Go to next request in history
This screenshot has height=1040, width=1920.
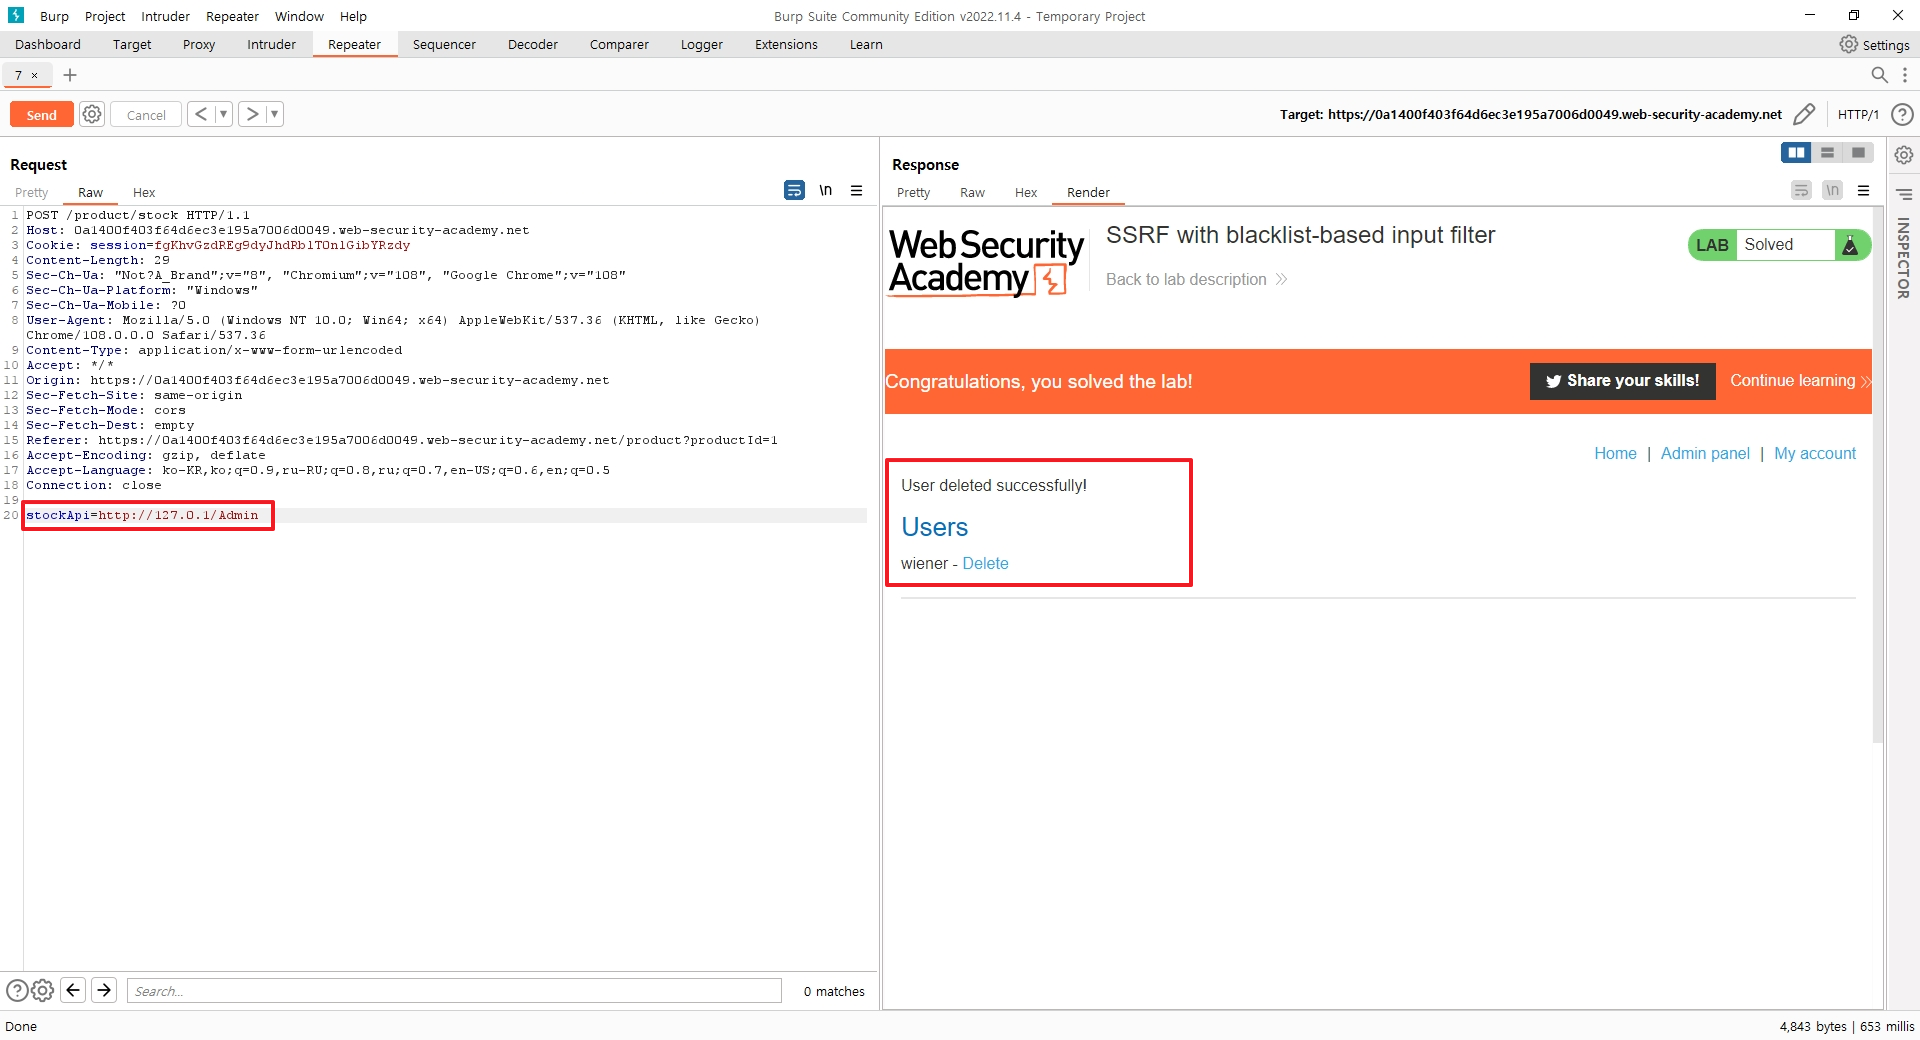pos(252,114)
